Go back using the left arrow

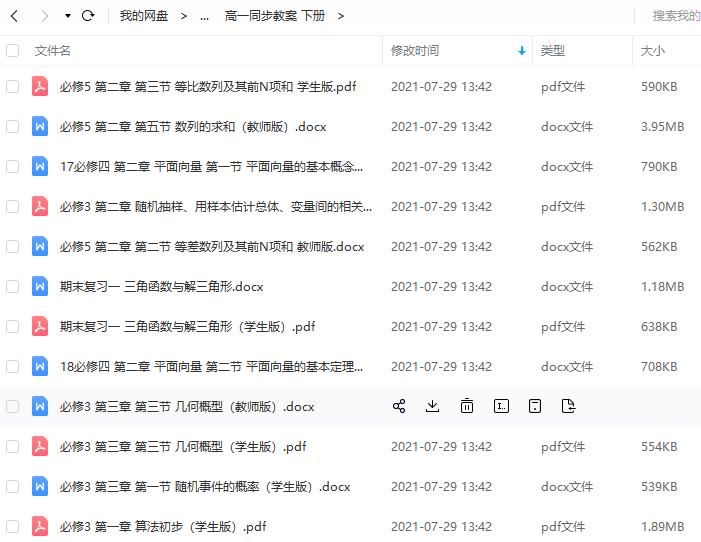14,16
